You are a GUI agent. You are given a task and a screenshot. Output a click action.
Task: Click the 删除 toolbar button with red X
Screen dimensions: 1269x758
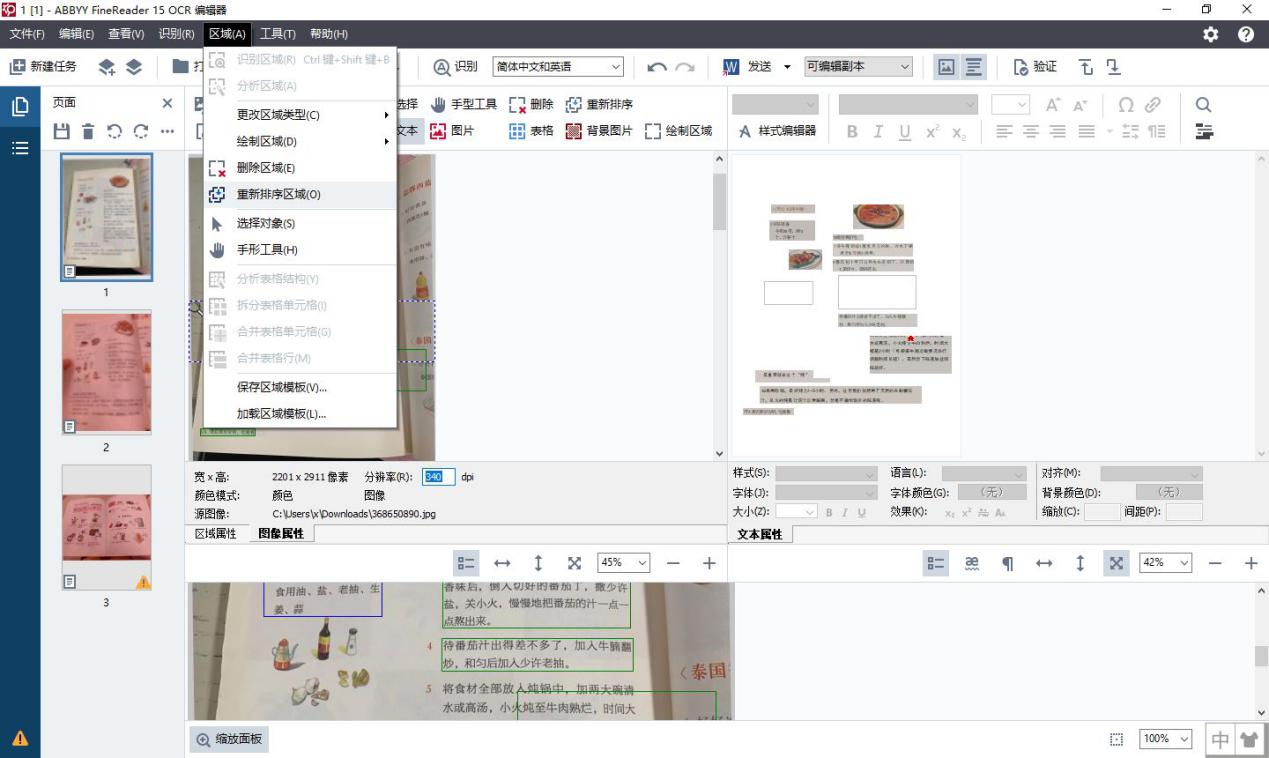pos(531,104)
